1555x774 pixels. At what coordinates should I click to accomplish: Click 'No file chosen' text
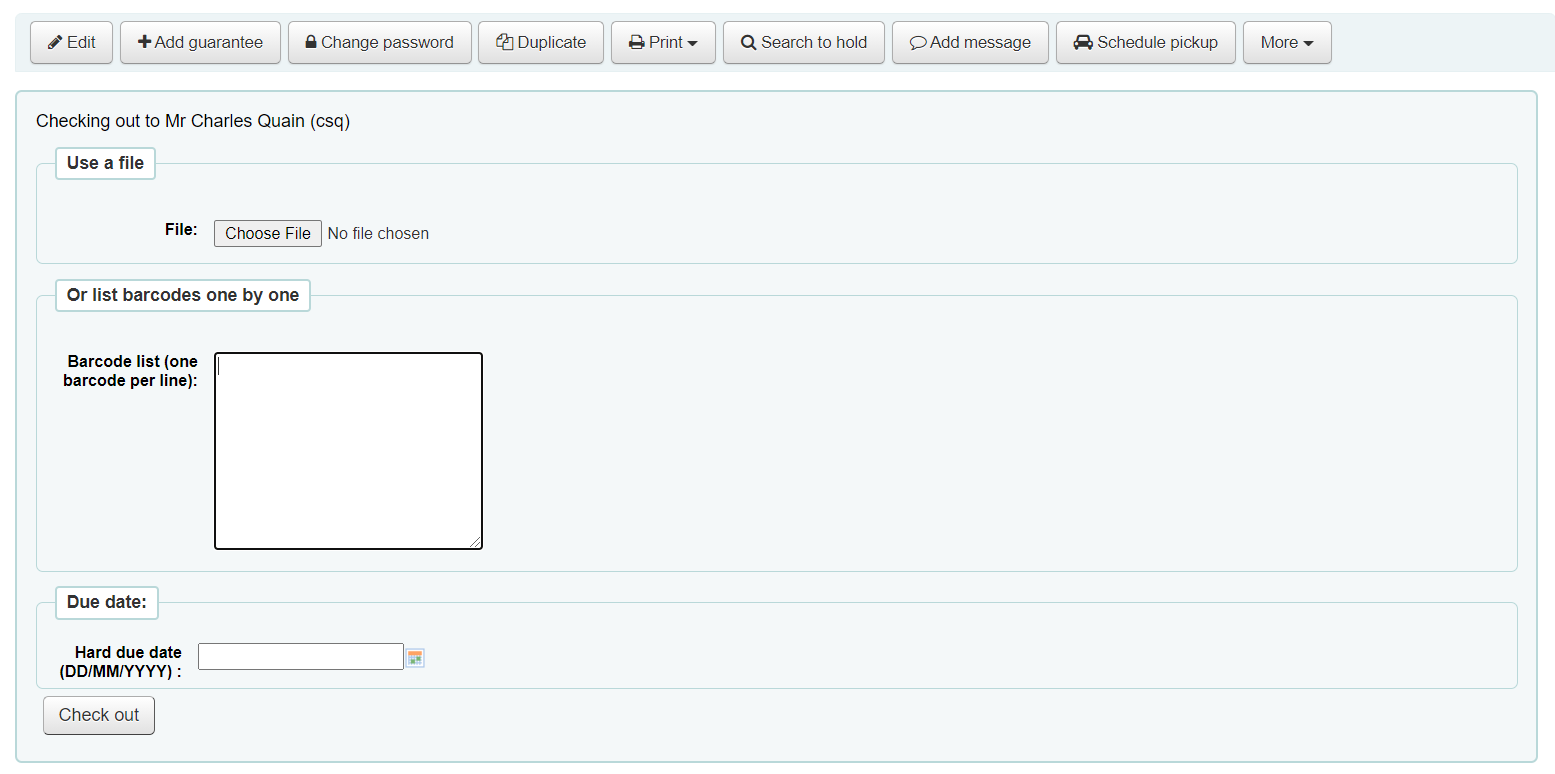tap(378, 233)
